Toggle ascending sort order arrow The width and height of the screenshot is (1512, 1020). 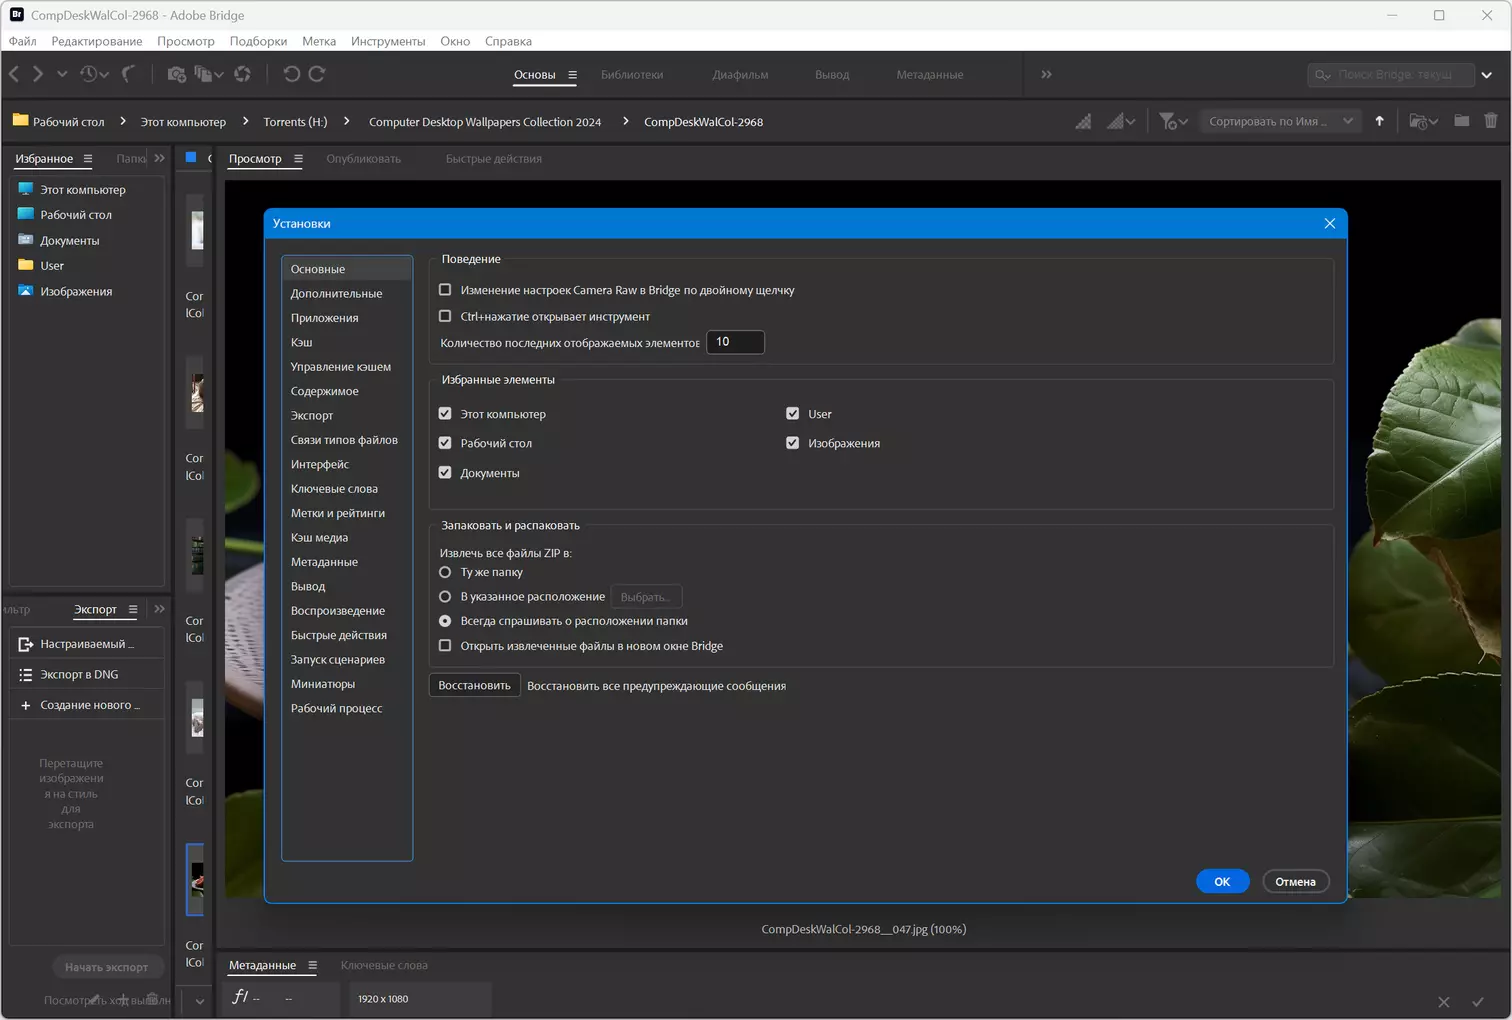click(1379, 121)
